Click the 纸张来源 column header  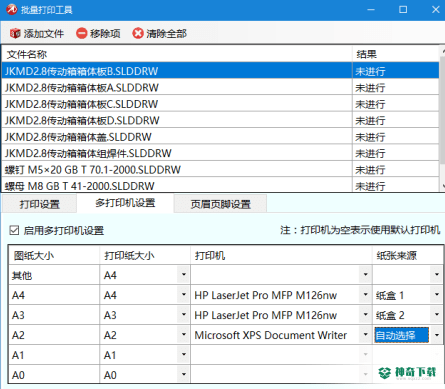(x=407, y=256)
